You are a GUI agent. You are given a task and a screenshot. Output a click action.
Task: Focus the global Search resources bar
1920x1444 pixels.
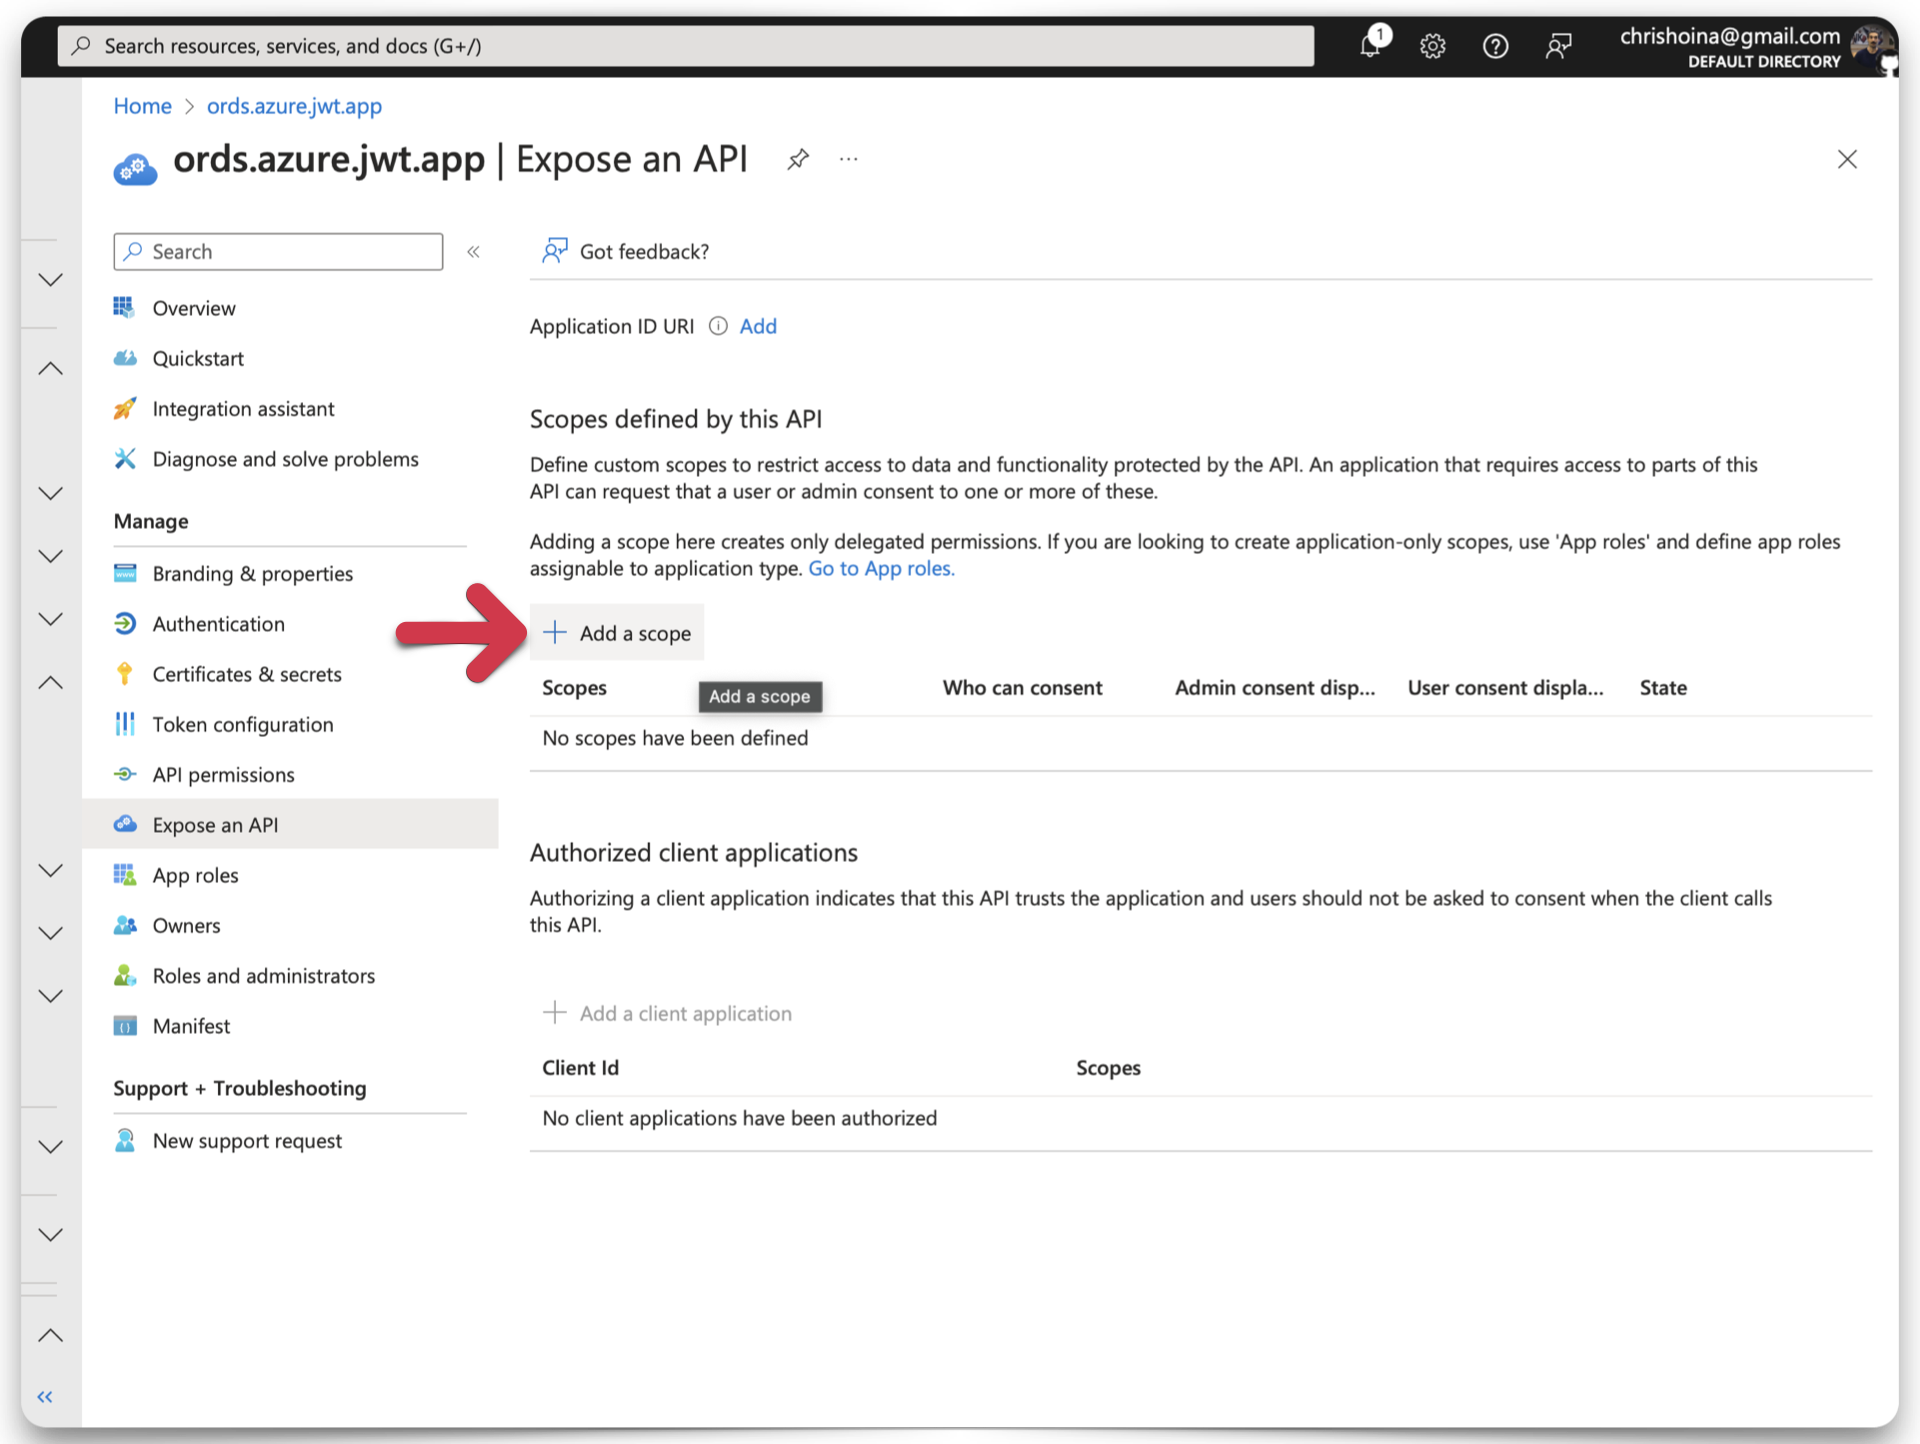pos(686,46)
